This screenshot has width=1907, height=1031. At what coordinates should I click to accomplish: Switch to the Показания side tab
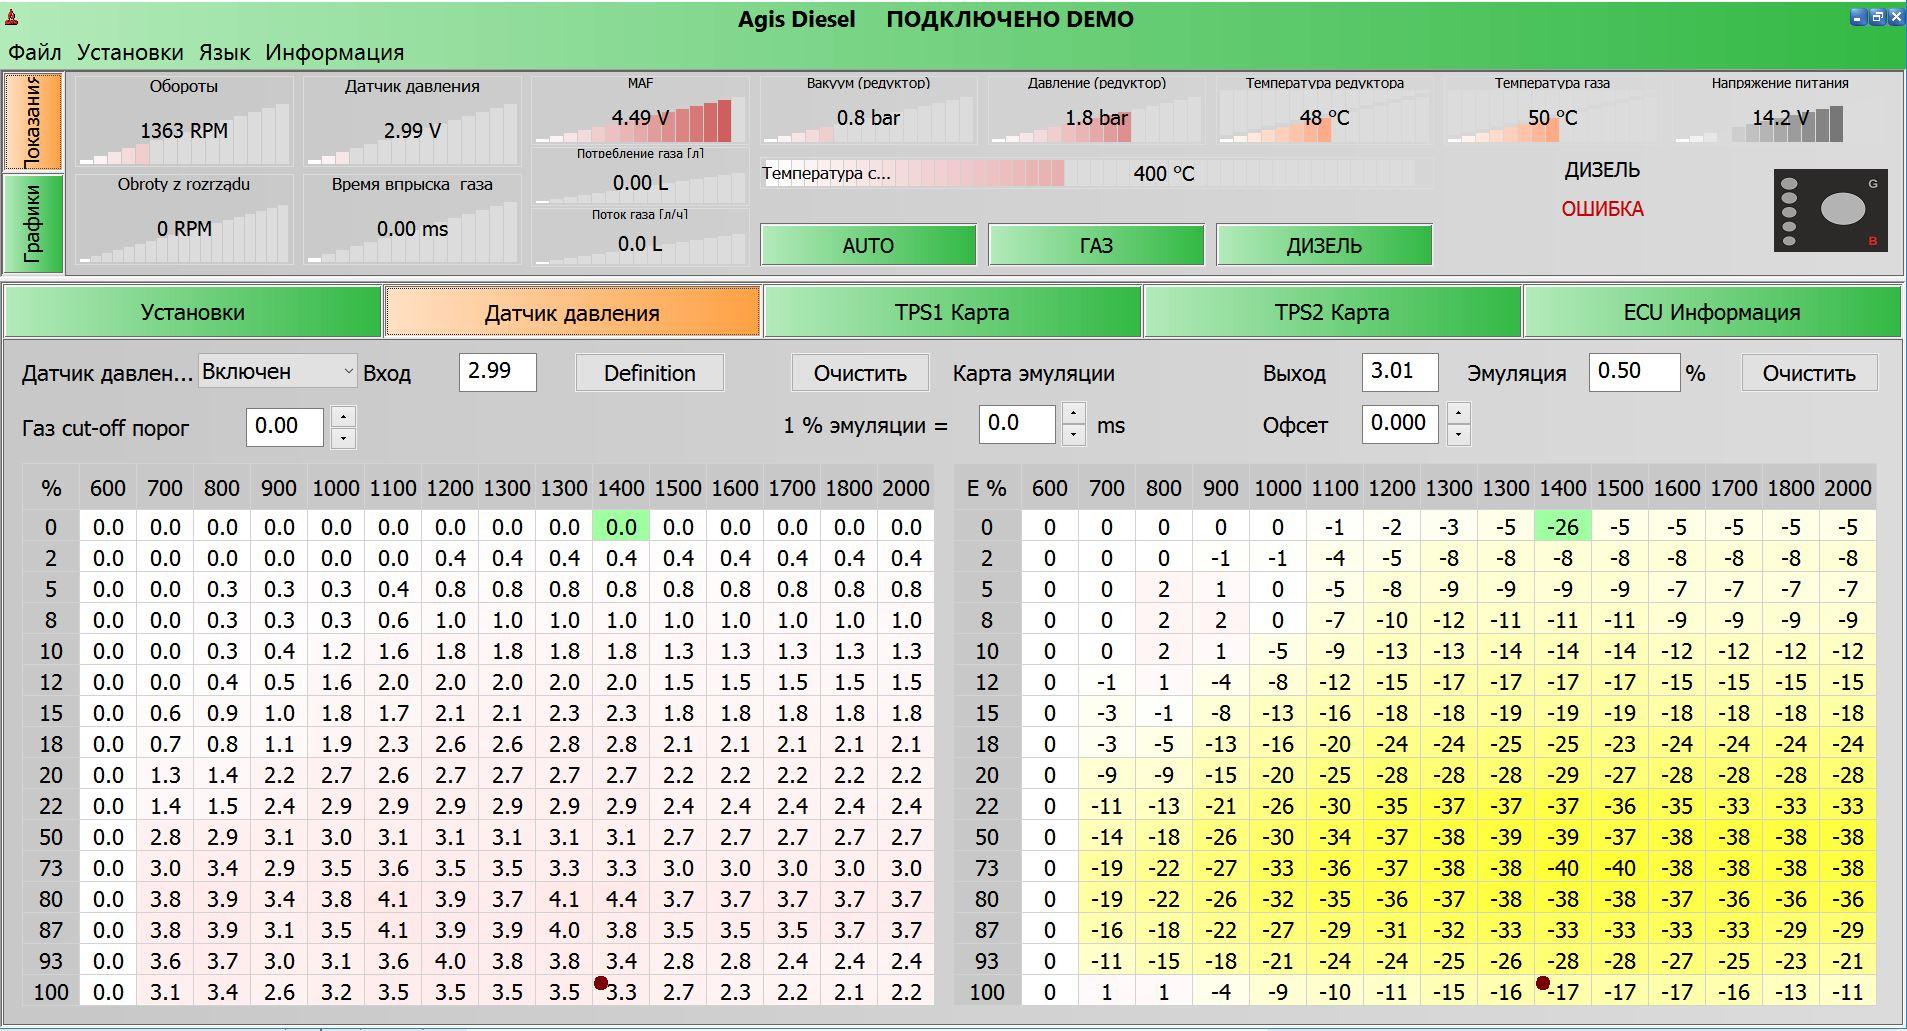[x=33, y=121]
